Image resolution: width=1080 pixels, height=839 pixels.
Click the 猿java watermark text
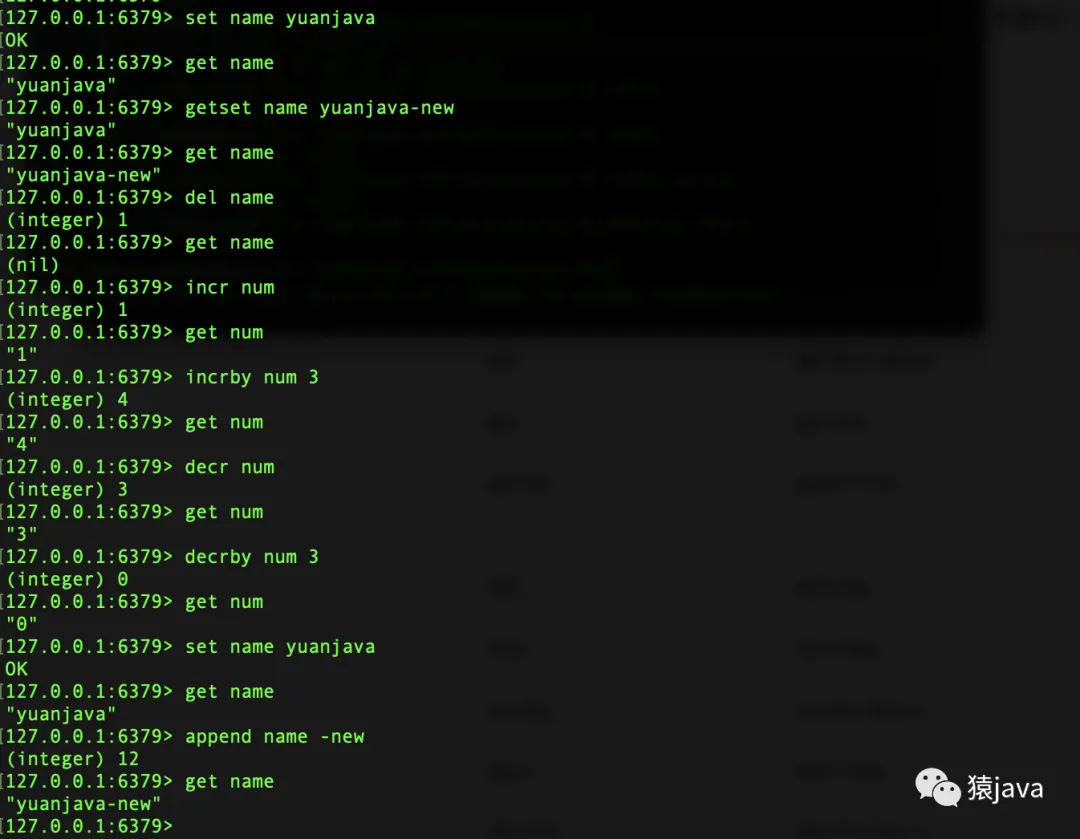point(1005,788)
